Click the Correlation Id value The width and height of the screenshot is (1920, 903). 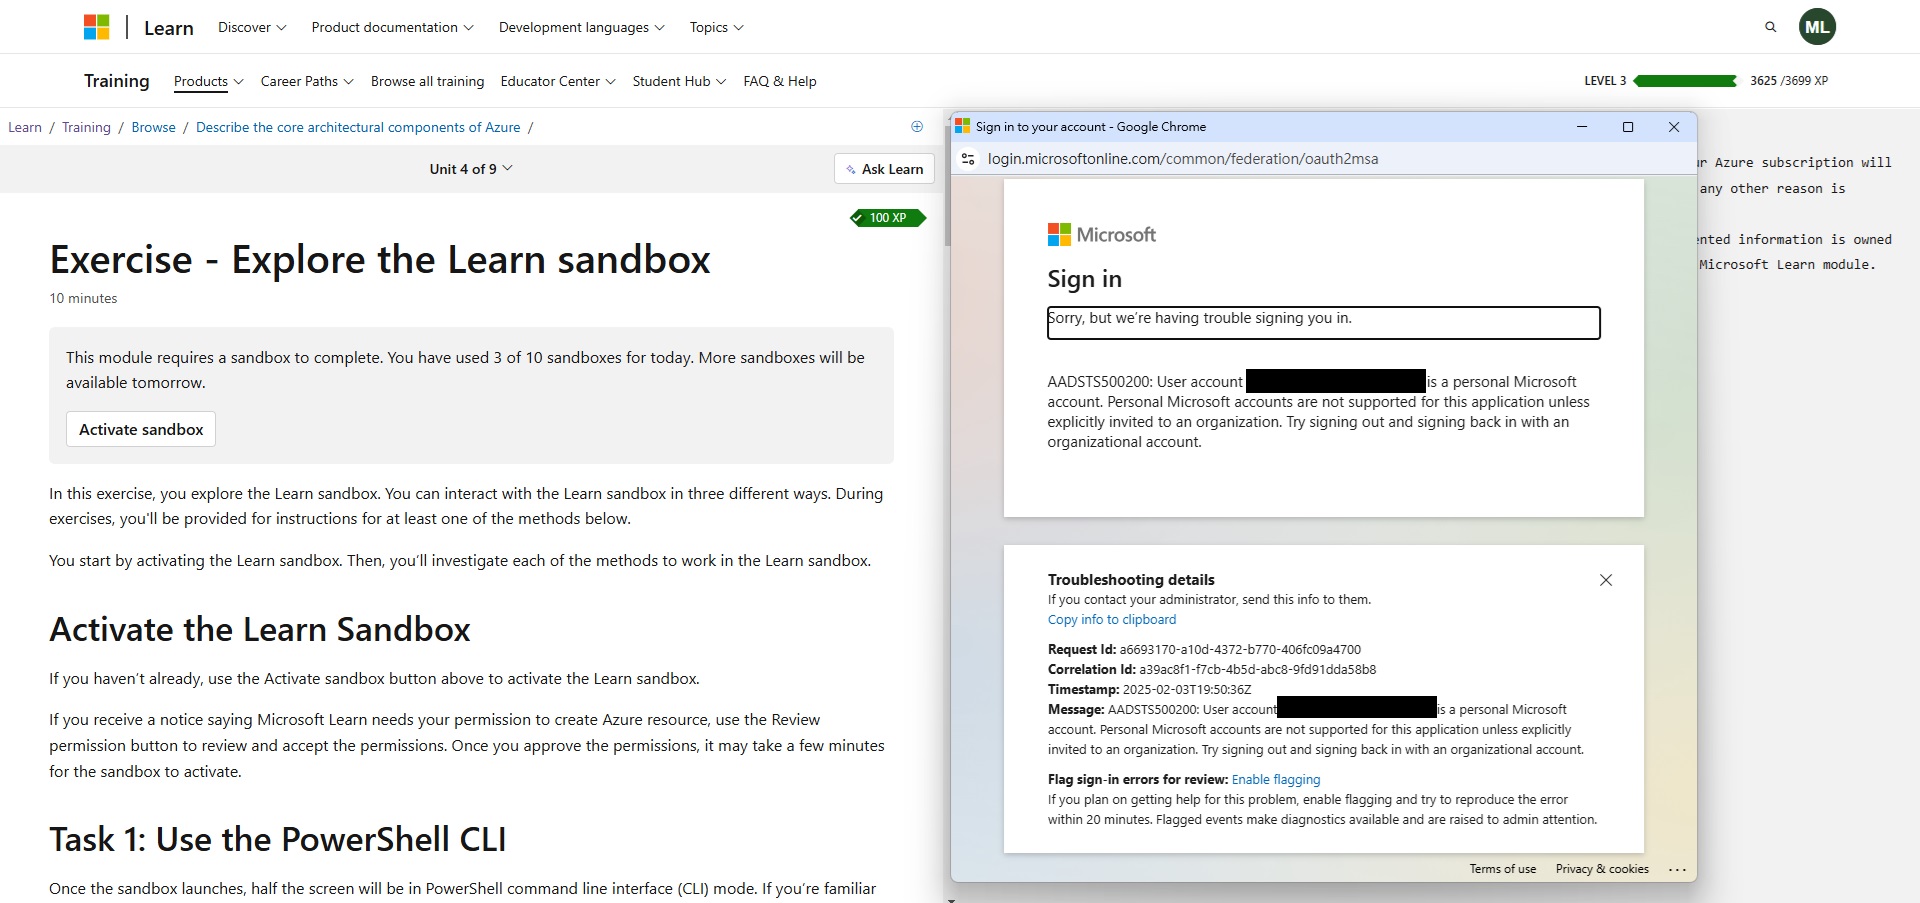pyautogui.click(x=1258, y=670)
